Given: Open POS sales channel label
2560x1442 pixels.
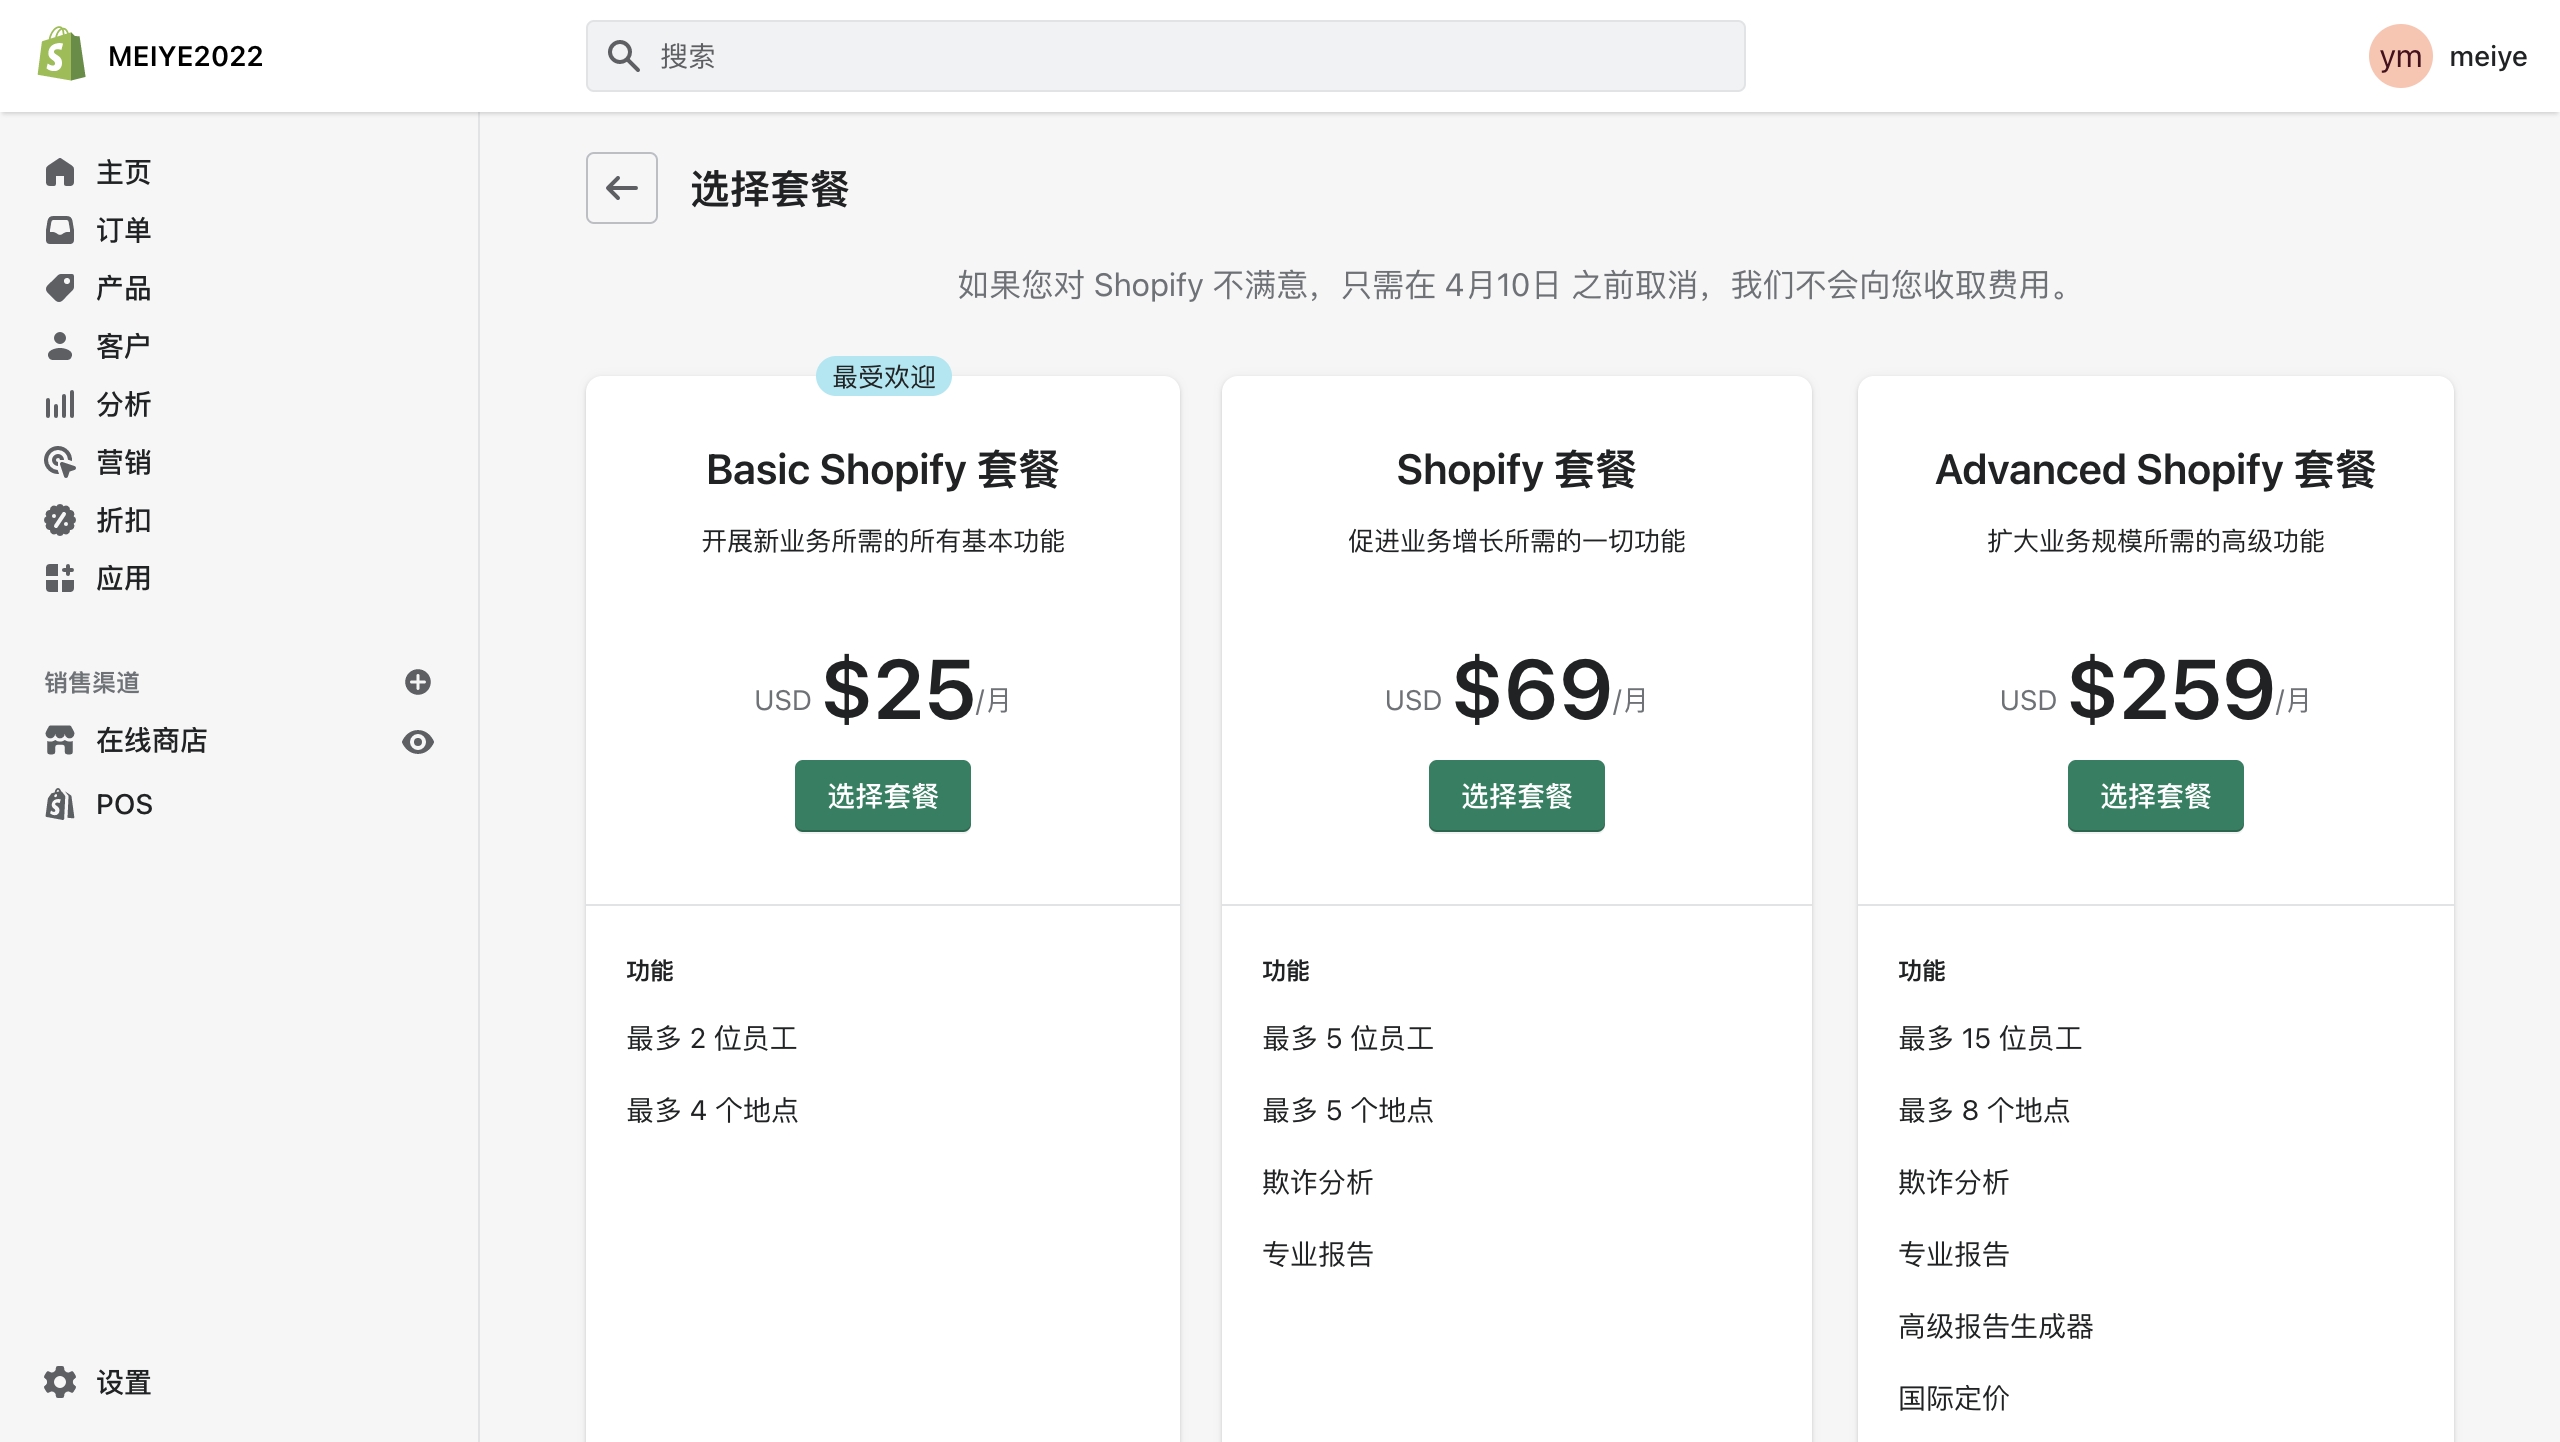Looking at the screenshot, I should pos(124,804).
